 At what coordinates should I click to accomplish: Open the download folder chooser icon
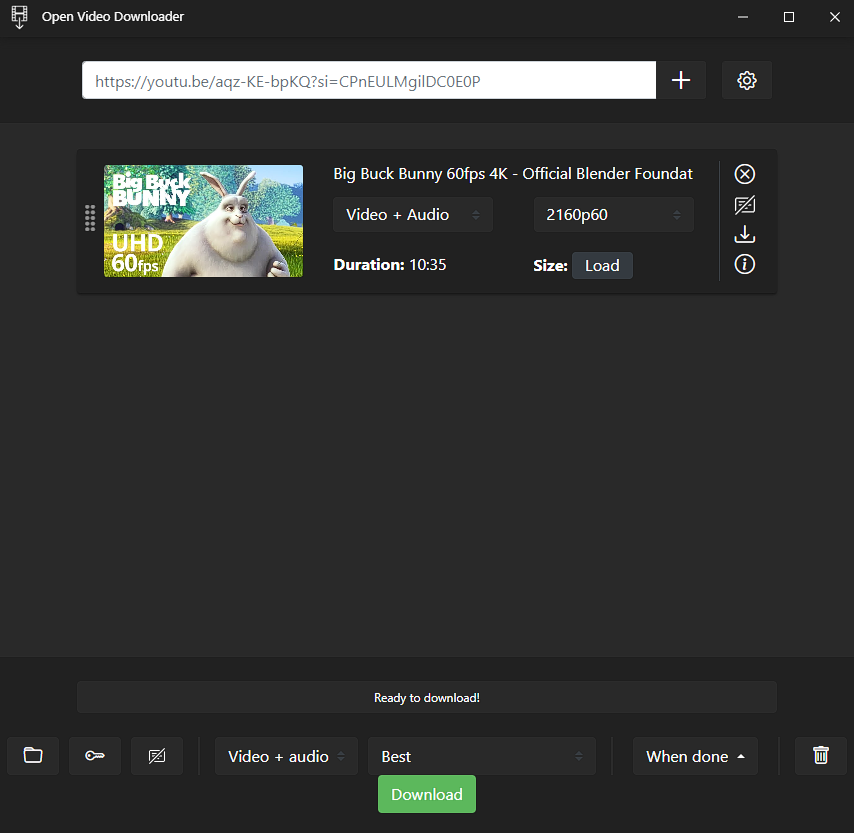(x=33, y=756)
